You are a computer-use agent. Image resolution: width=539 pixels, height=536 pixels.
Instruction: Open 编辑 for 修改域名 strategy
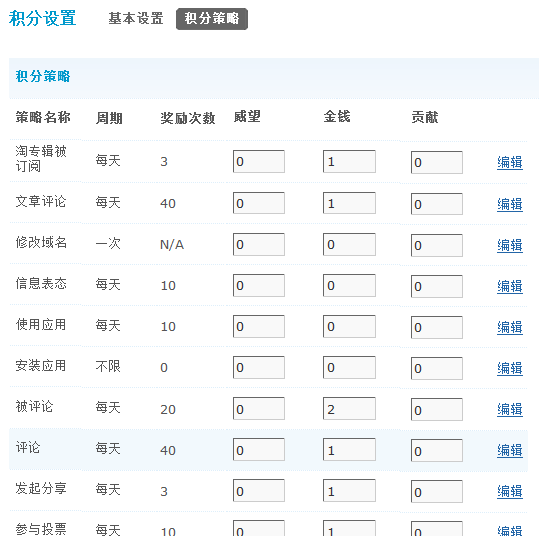coord(509,245)
